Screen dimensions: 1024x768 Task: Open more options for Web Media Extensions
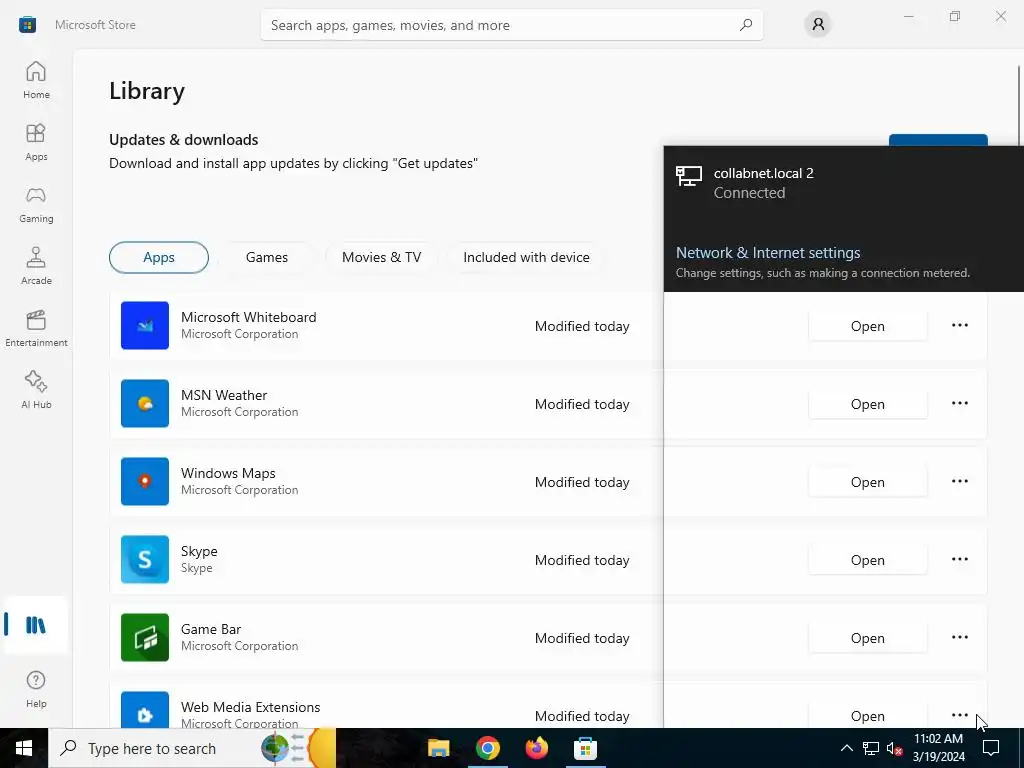(959, 715)
